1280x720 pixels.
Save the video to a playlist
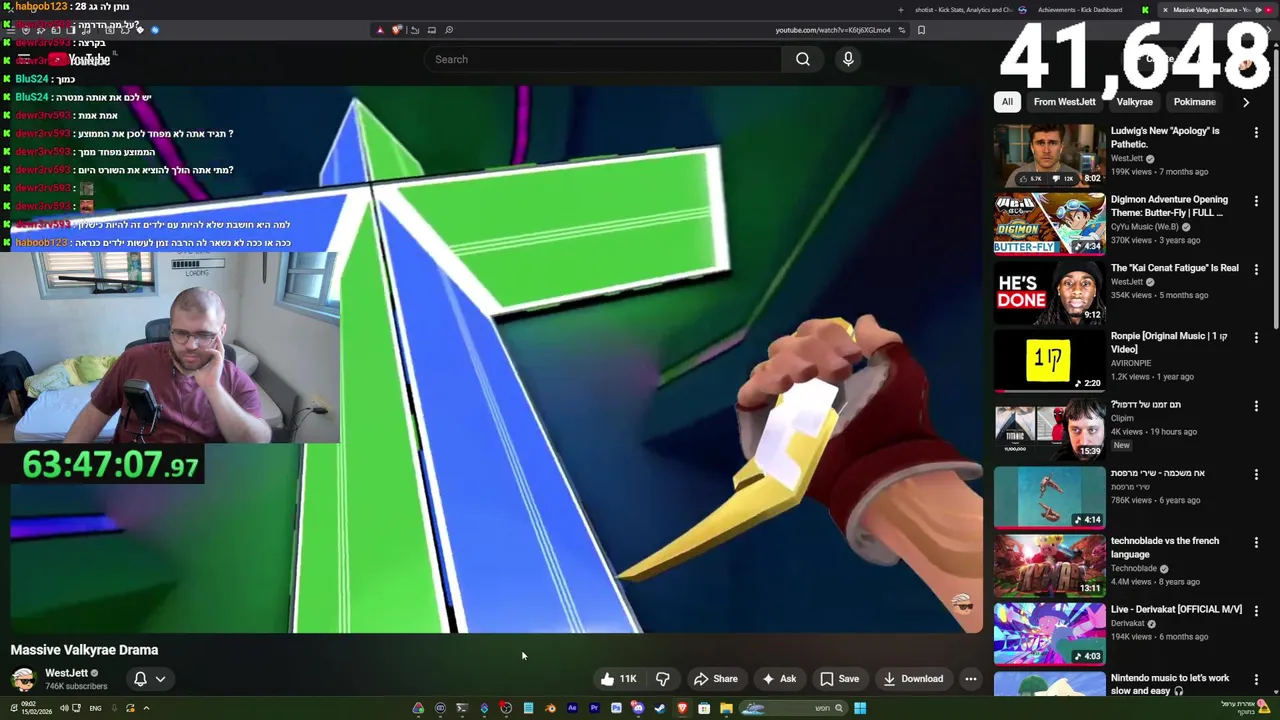pos(840,679)
